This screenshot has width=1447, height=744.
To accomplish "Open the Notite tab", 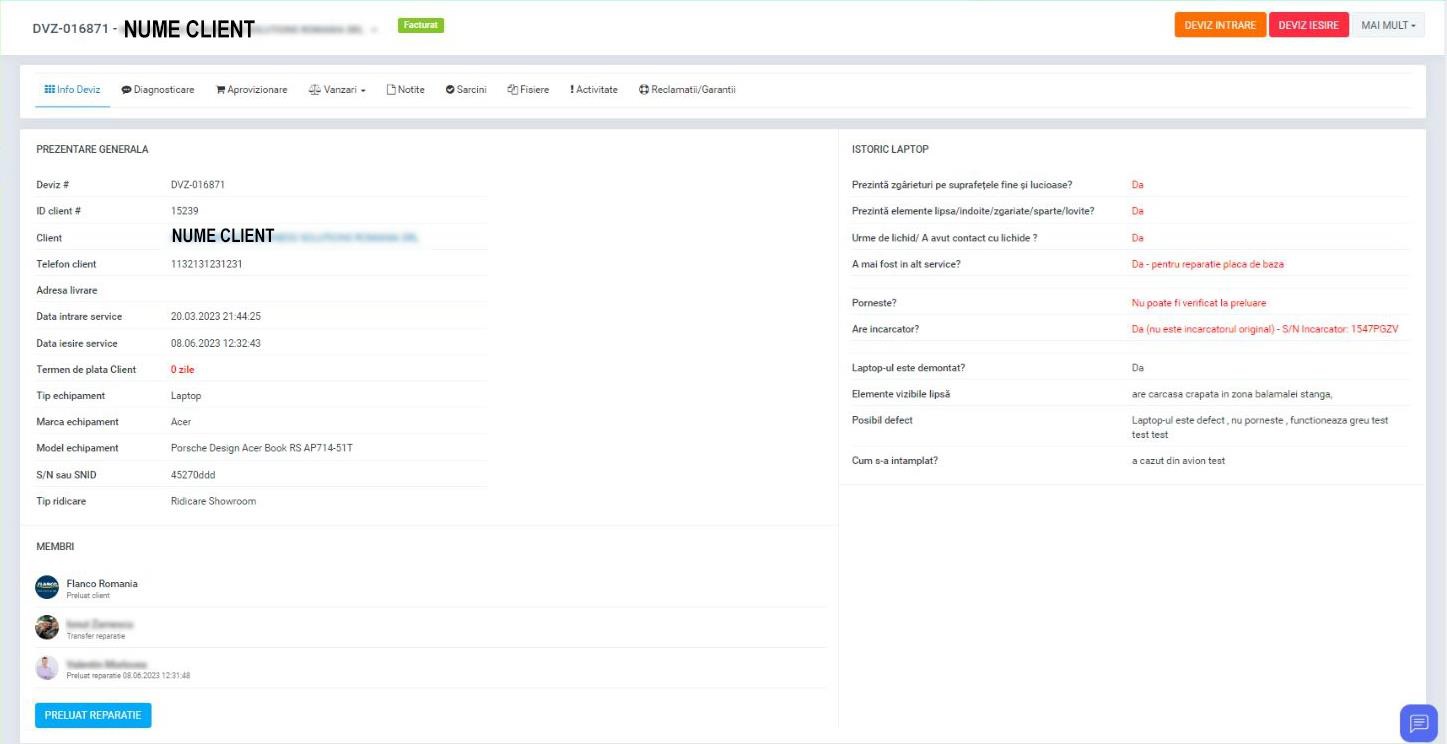I will pyautogui.click(x=405, y=90).
